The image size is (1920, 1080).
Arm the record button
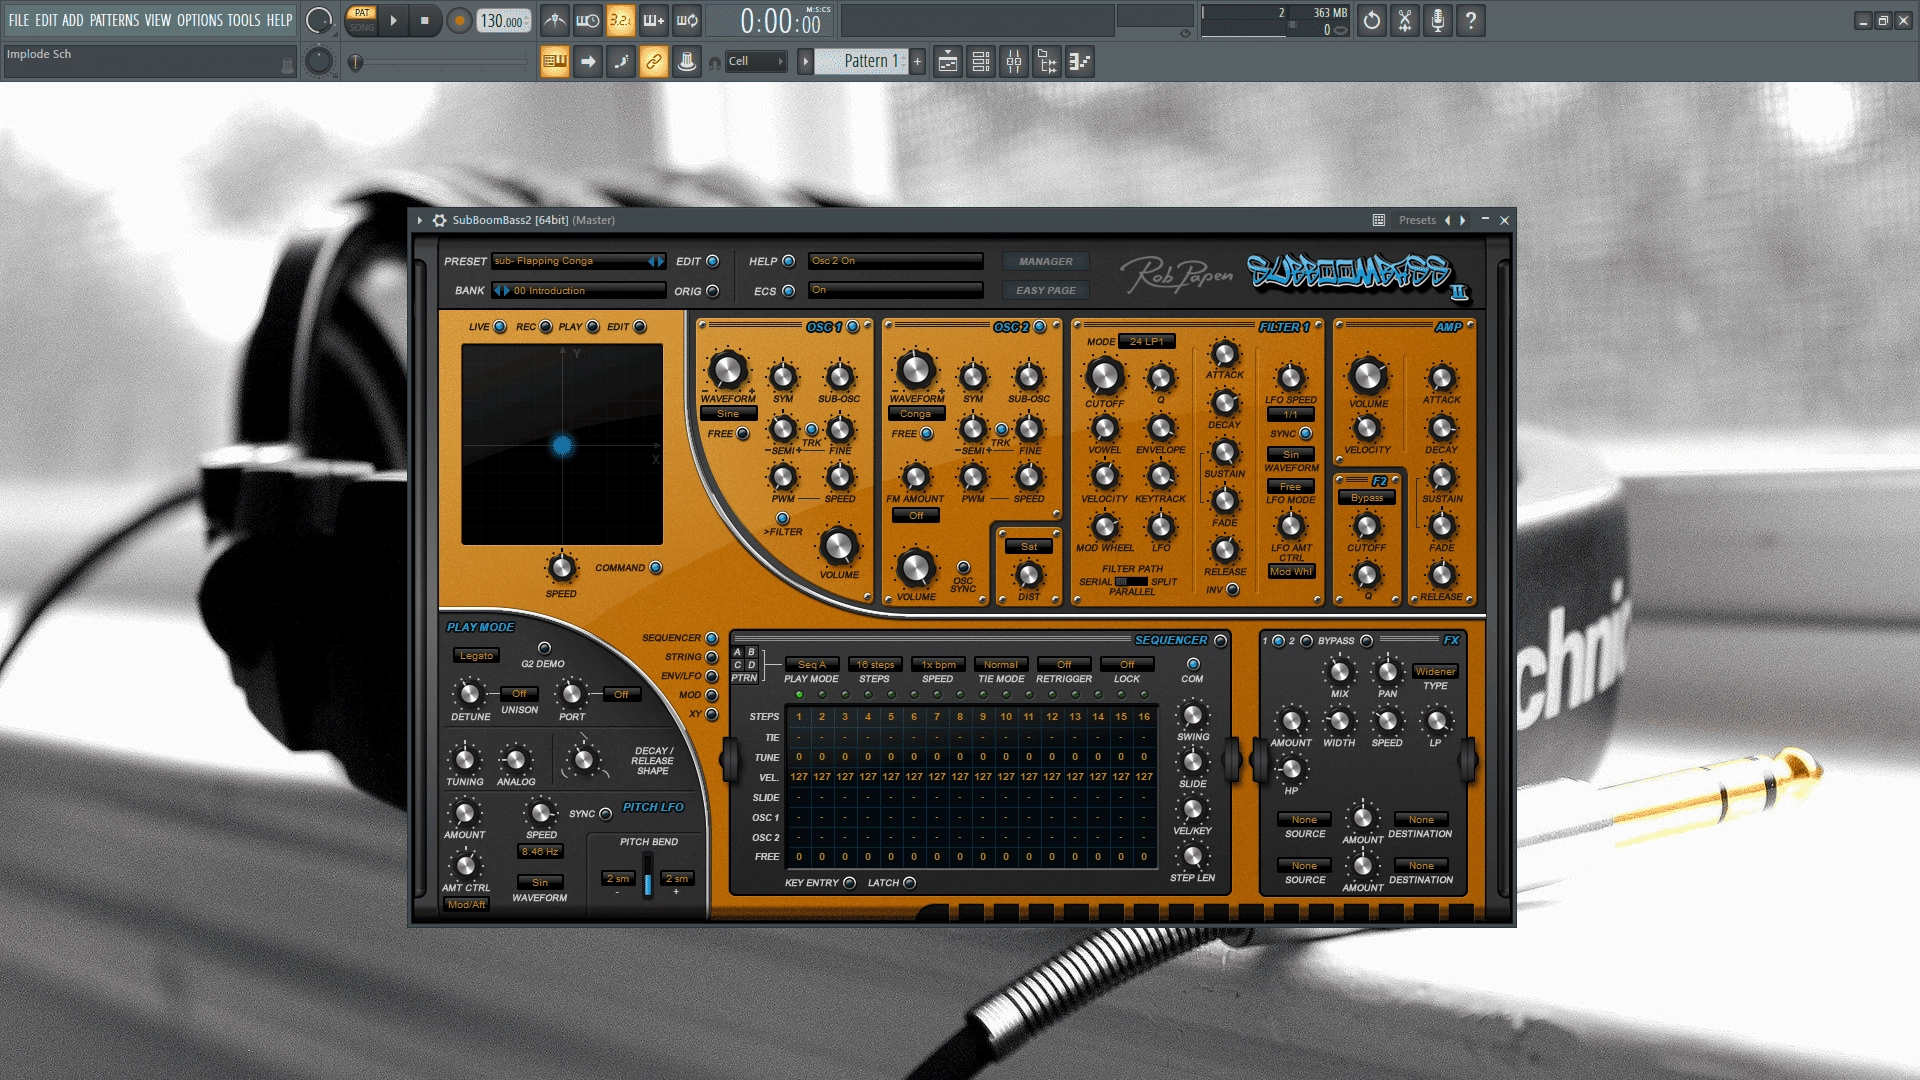[x=459, y=20]
